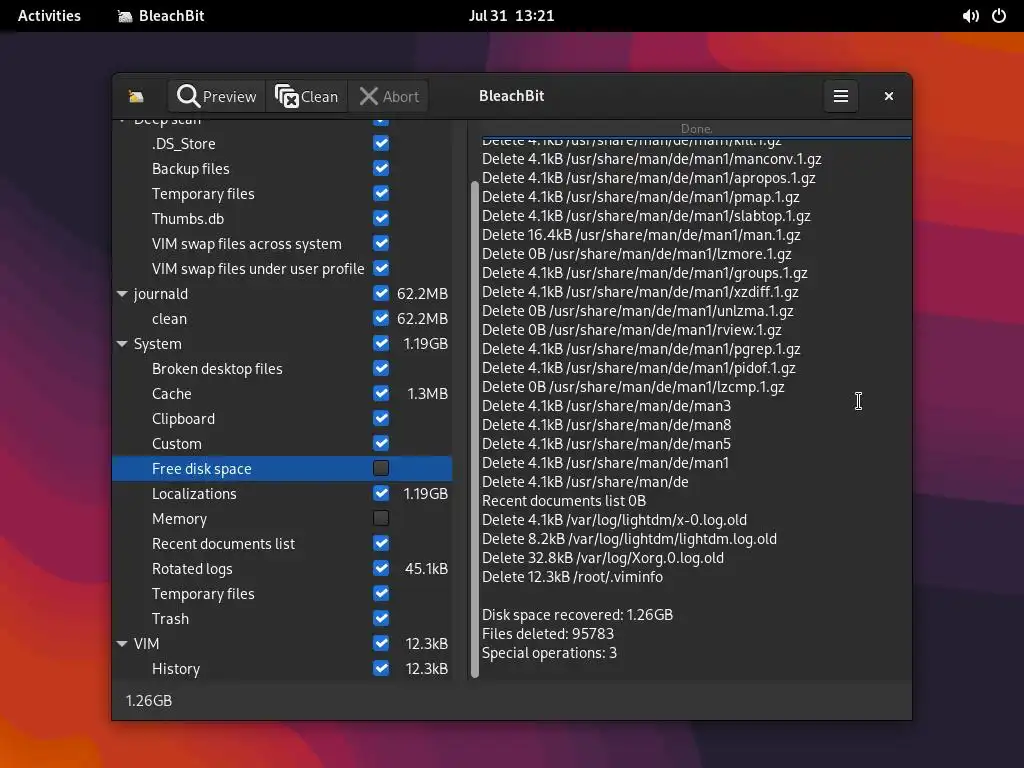Toggle the System group checkbox
The width and height of the screenshot is (1024, 768).
click(381, 344)
